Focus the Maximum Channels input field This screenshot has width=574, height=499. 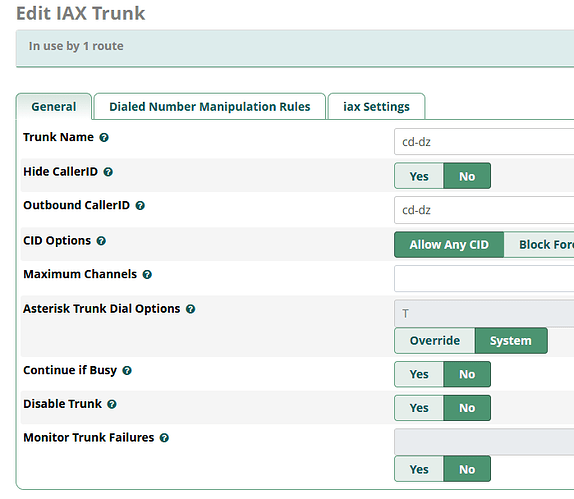coord(484,279)
